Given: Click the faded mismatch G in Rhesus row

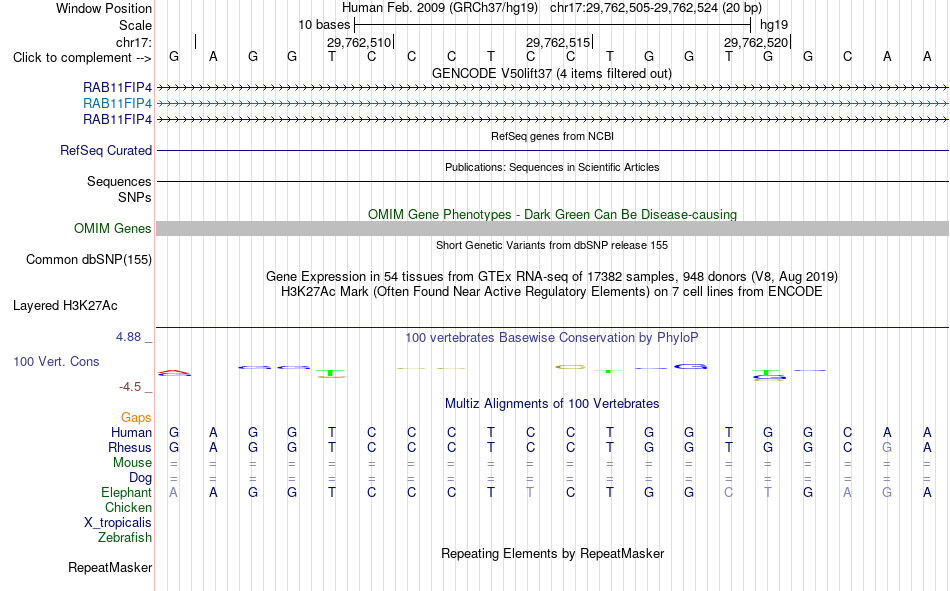Looking at the screenshot, I should (x=887, y=447).
